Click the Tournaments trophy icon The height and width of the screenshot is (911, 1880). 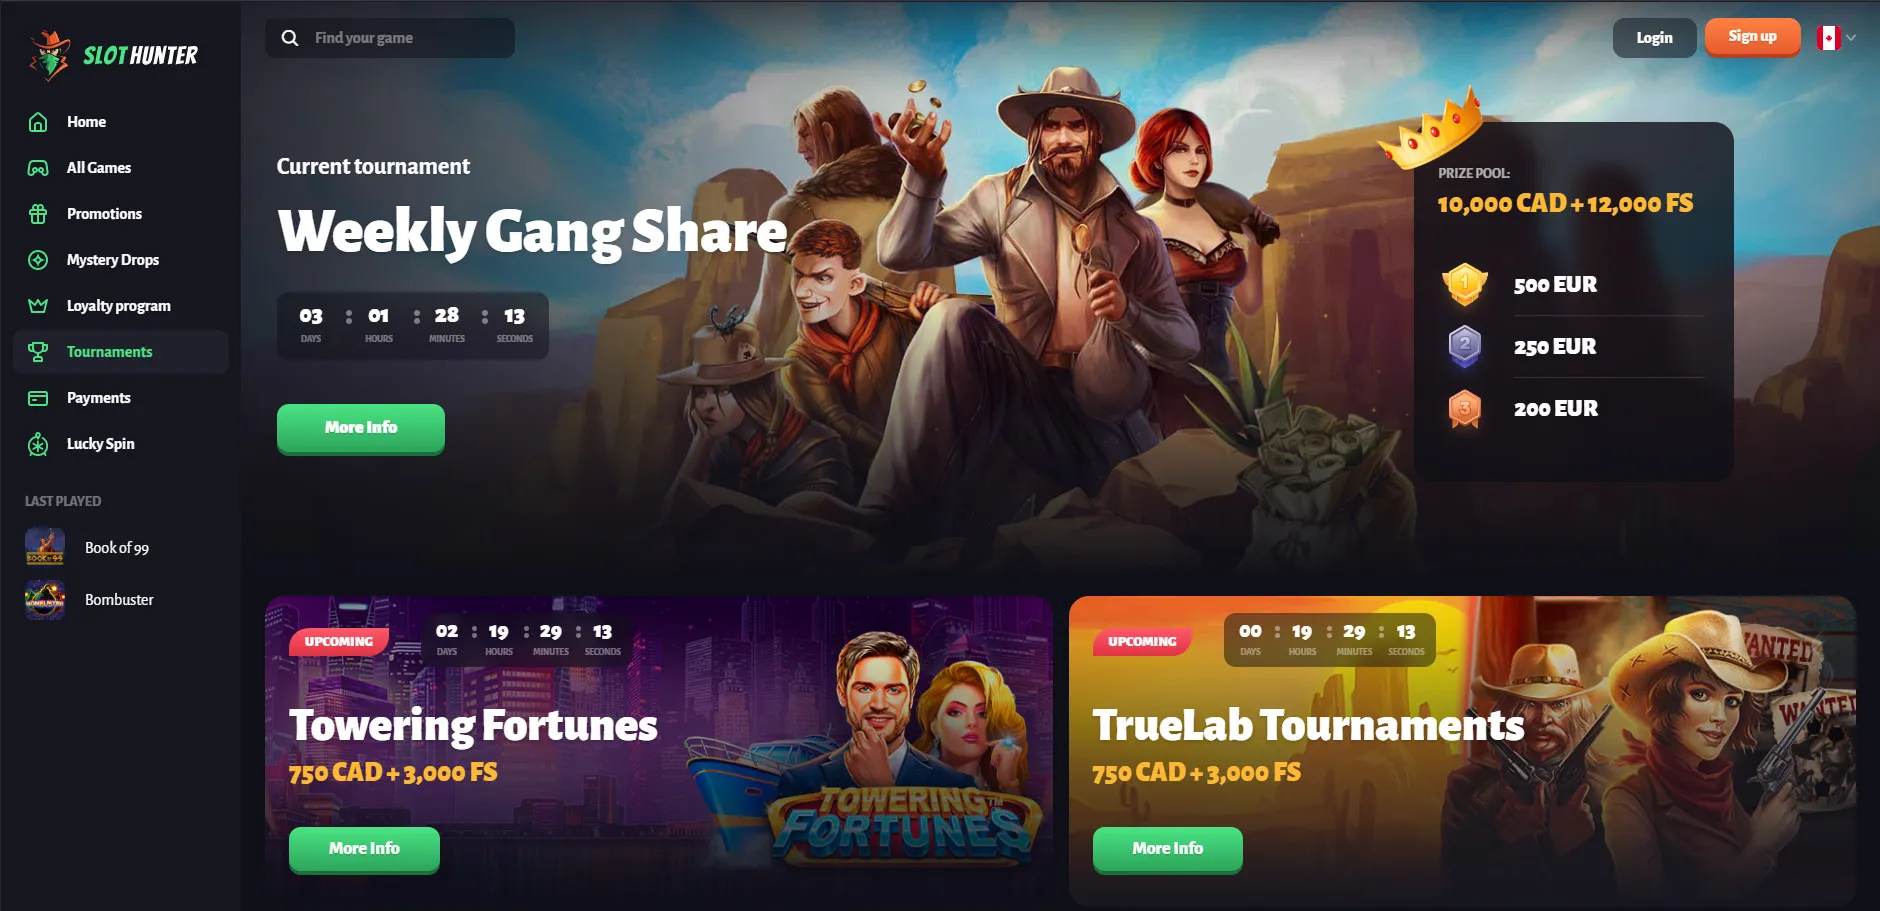(38, 352)
